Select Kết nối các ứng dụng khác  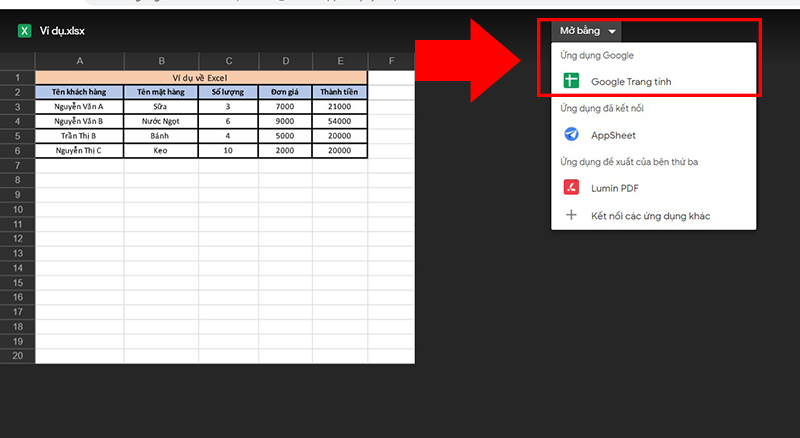coord(654,215)
